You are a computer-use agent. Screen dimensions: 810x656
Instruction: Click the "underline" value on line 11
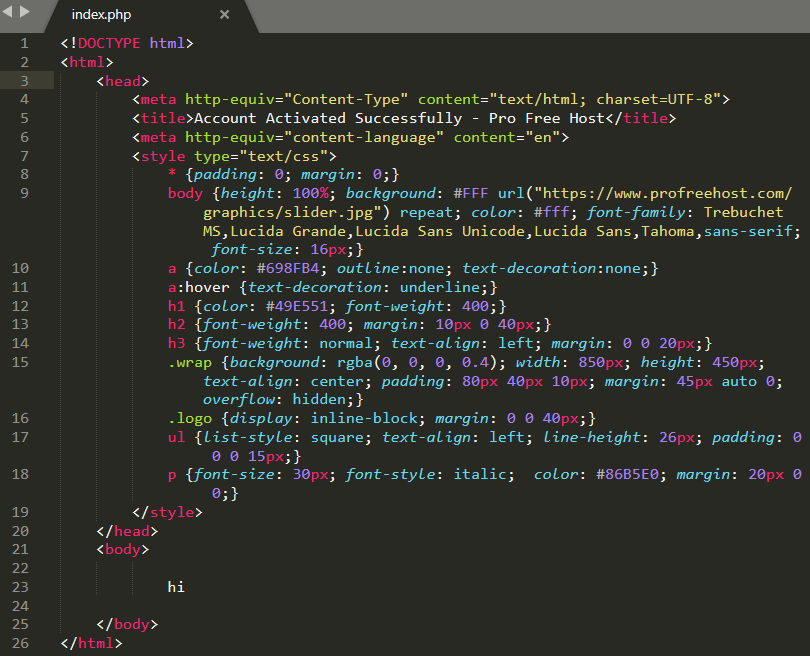click(x=440, y=287)
